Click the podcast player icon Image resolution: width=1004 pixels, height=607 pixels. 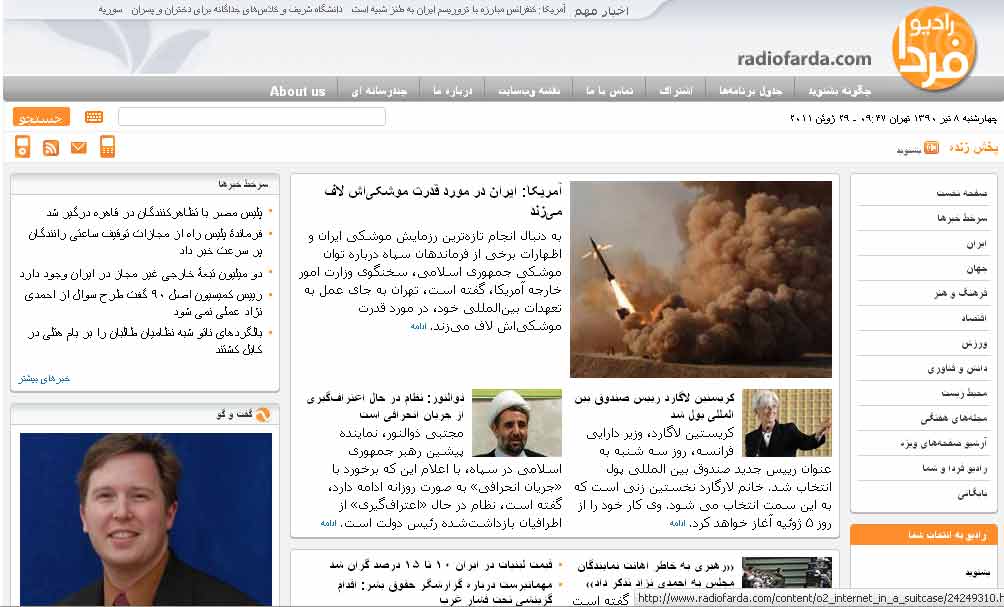(22, 147)
